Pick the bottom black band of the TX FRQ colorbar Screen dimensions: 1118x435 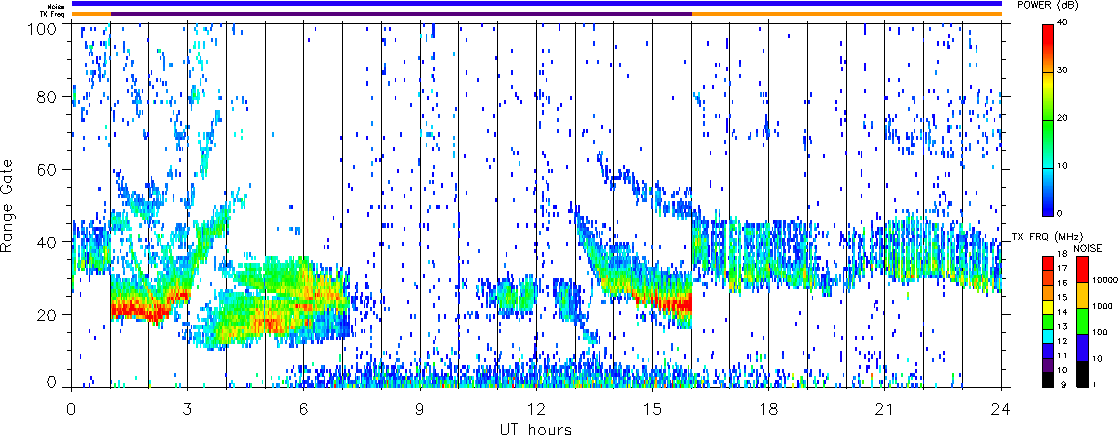[1050, 380]
